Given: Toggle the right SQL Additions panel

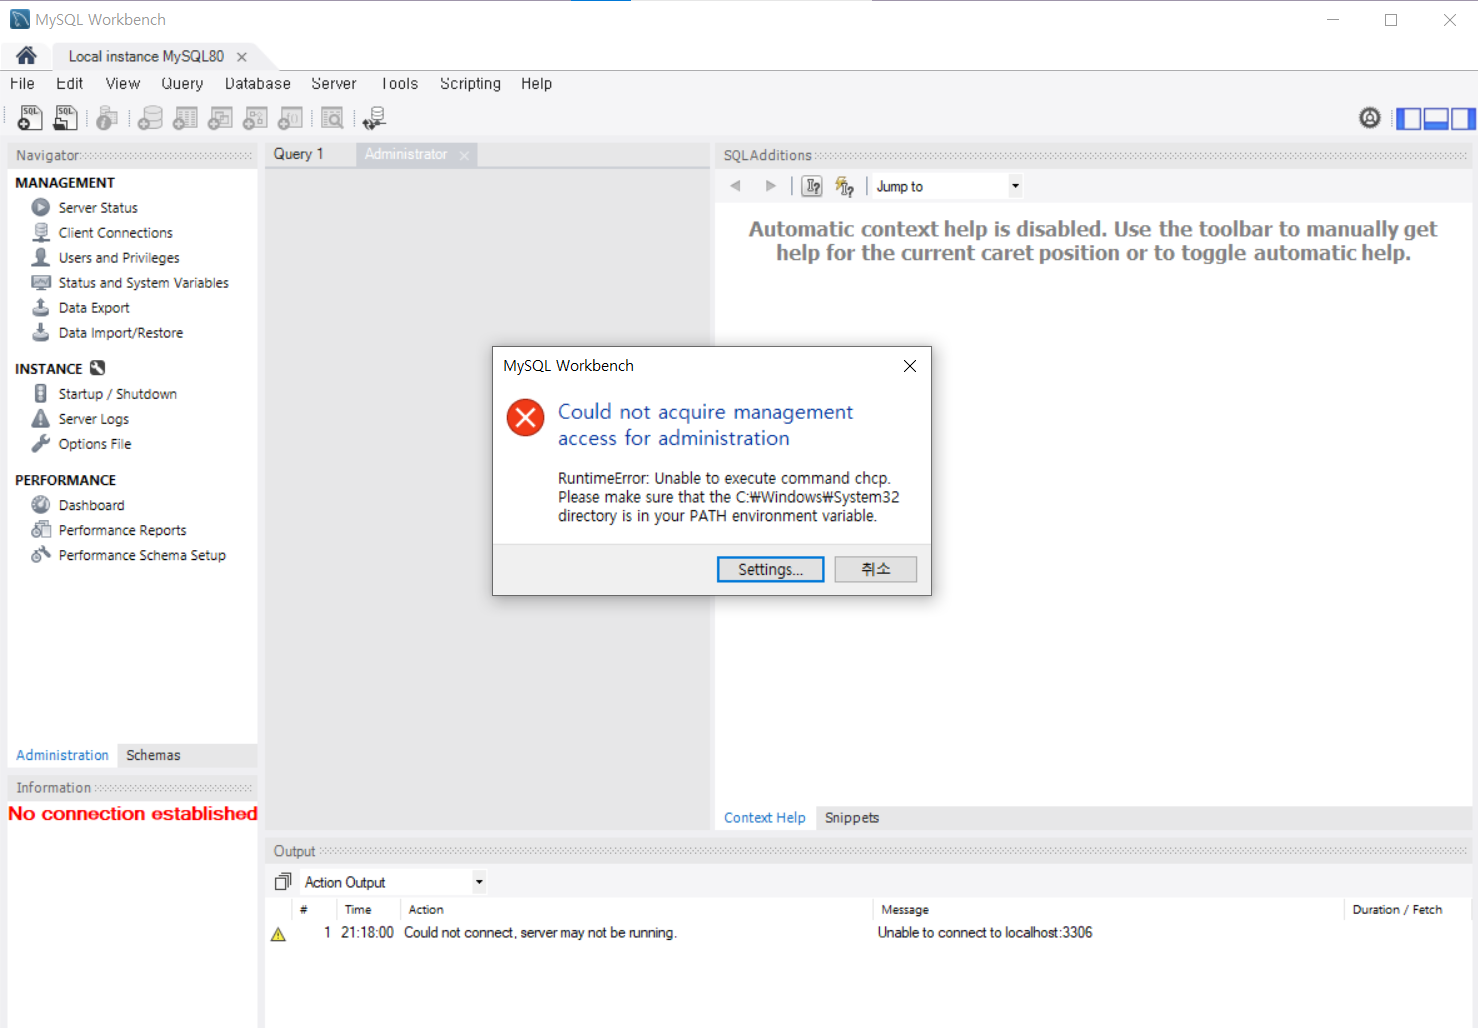Looking at the screenshot, I should pyautogui.click(x=1463, y=118).
